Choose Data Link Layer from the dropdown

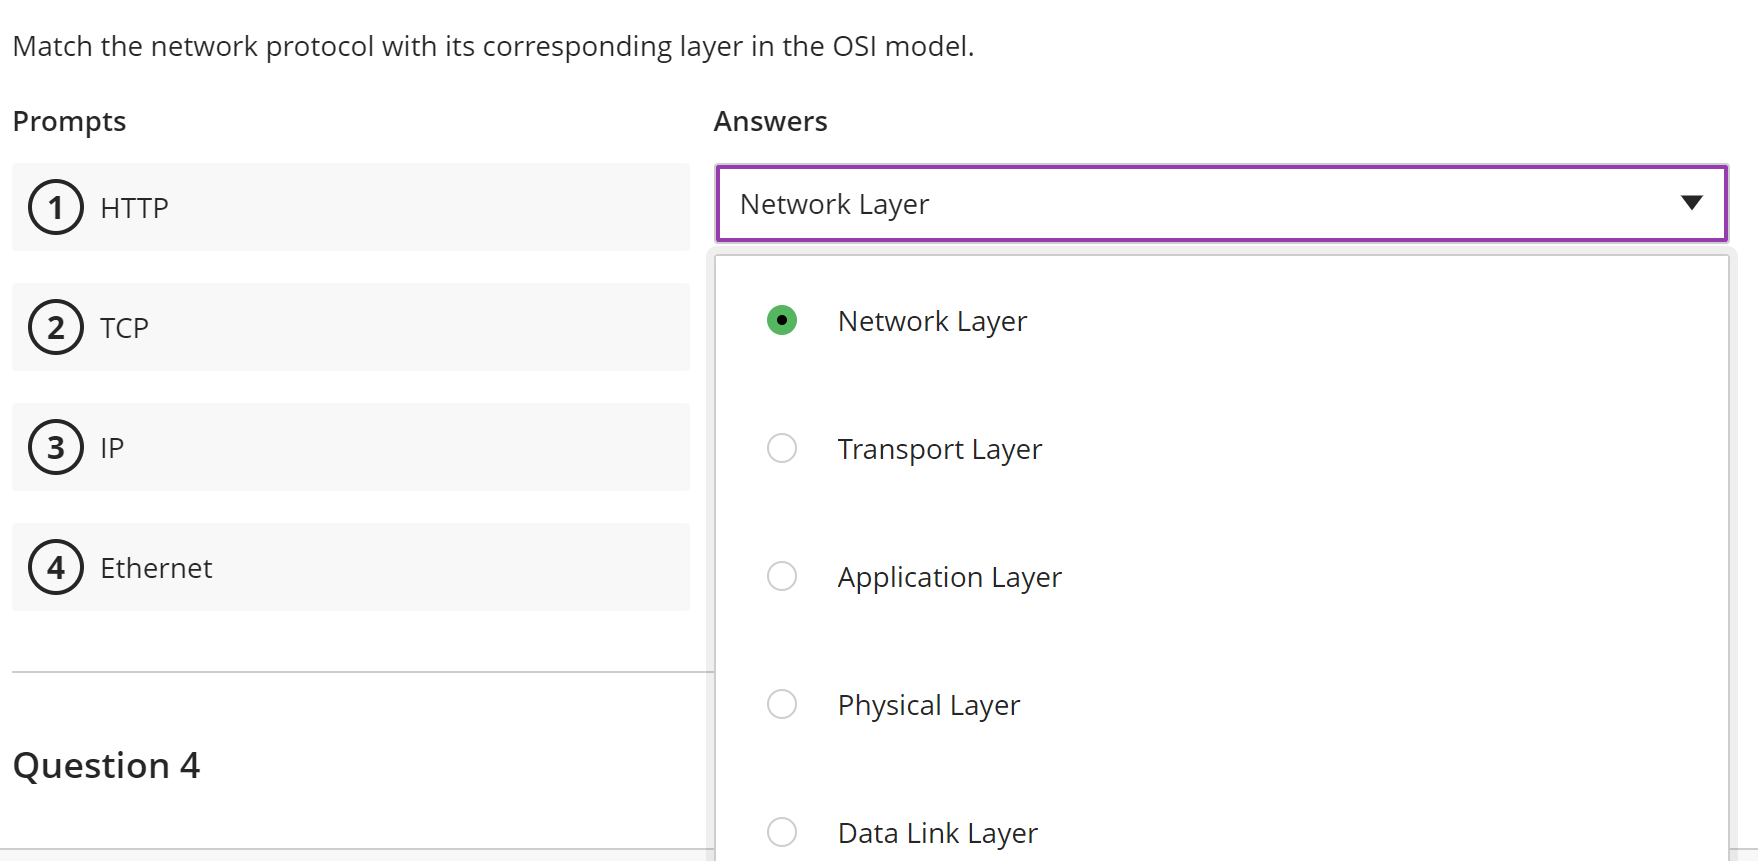click(x=936, y=832)
